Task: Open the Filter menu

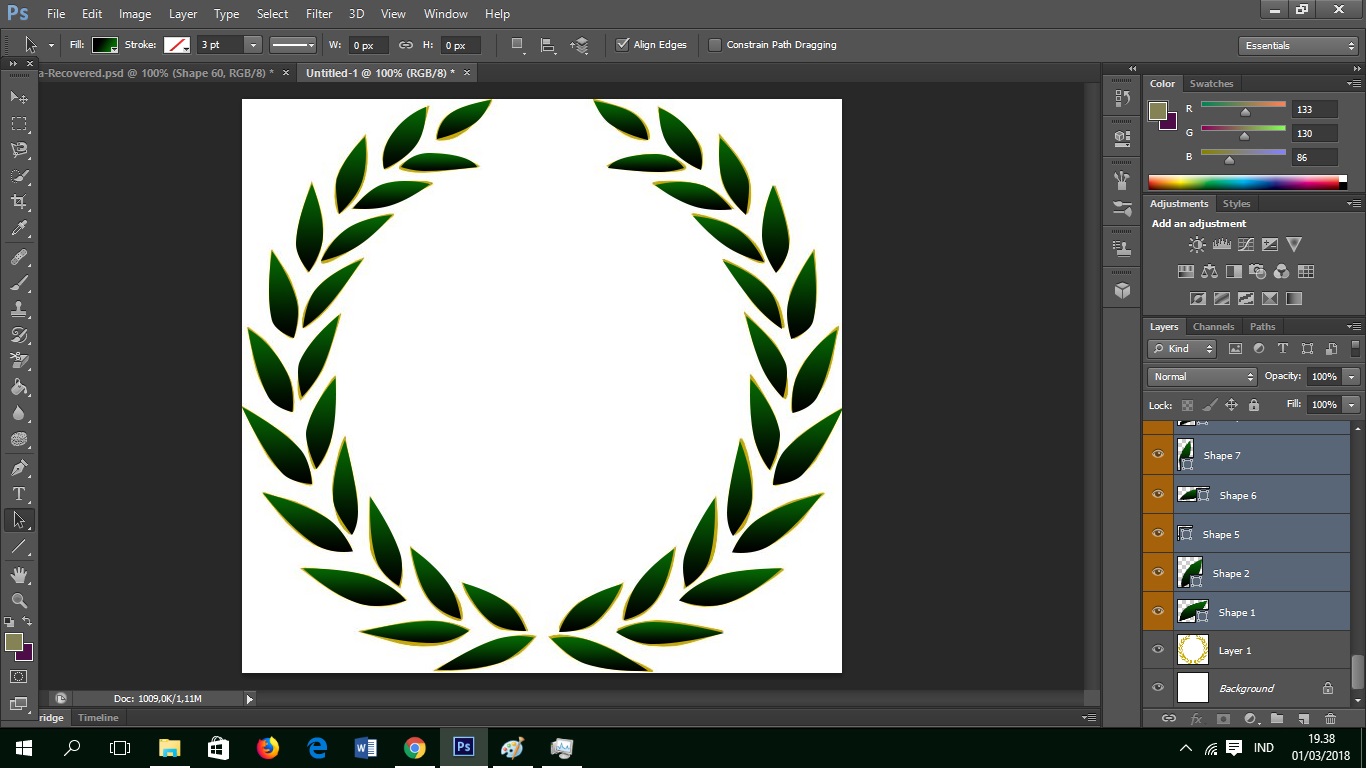Action: pyautogui.click(x=319, y=14)
